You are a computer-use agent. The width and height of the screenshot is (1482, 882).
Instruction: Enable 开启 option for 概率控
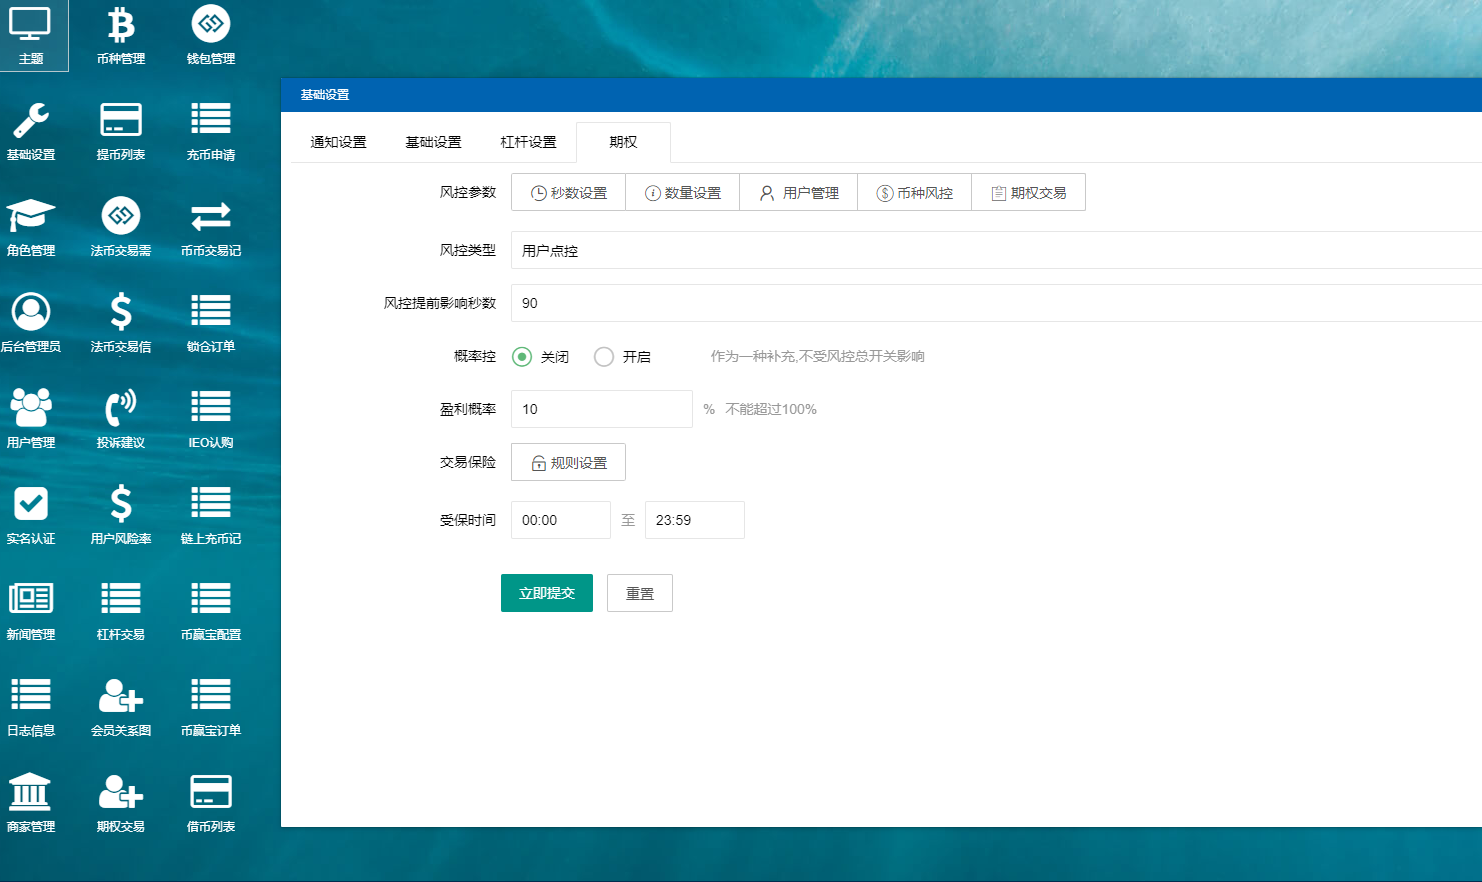(x=603, y=356)
